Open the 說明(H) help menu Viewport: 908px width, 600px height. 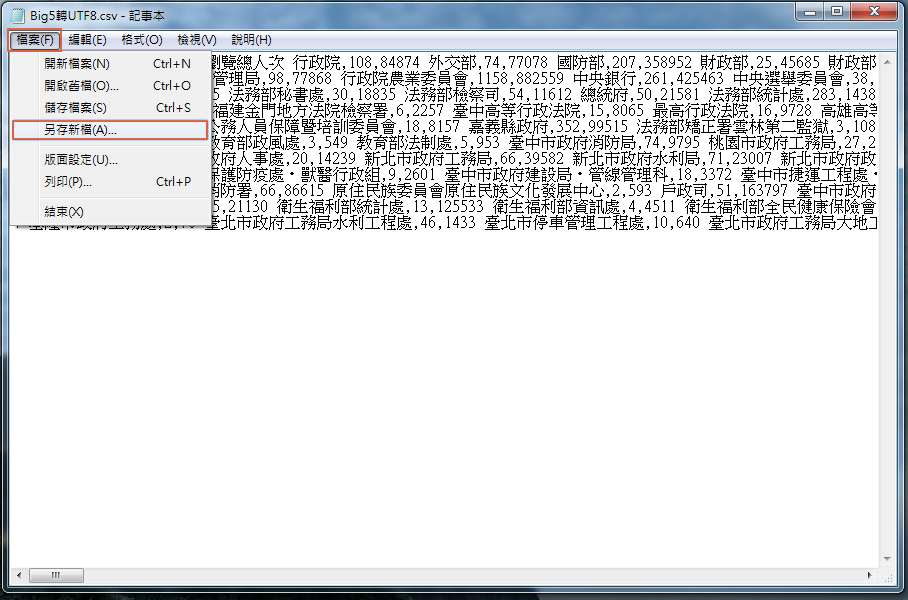(x=251, y=40)
